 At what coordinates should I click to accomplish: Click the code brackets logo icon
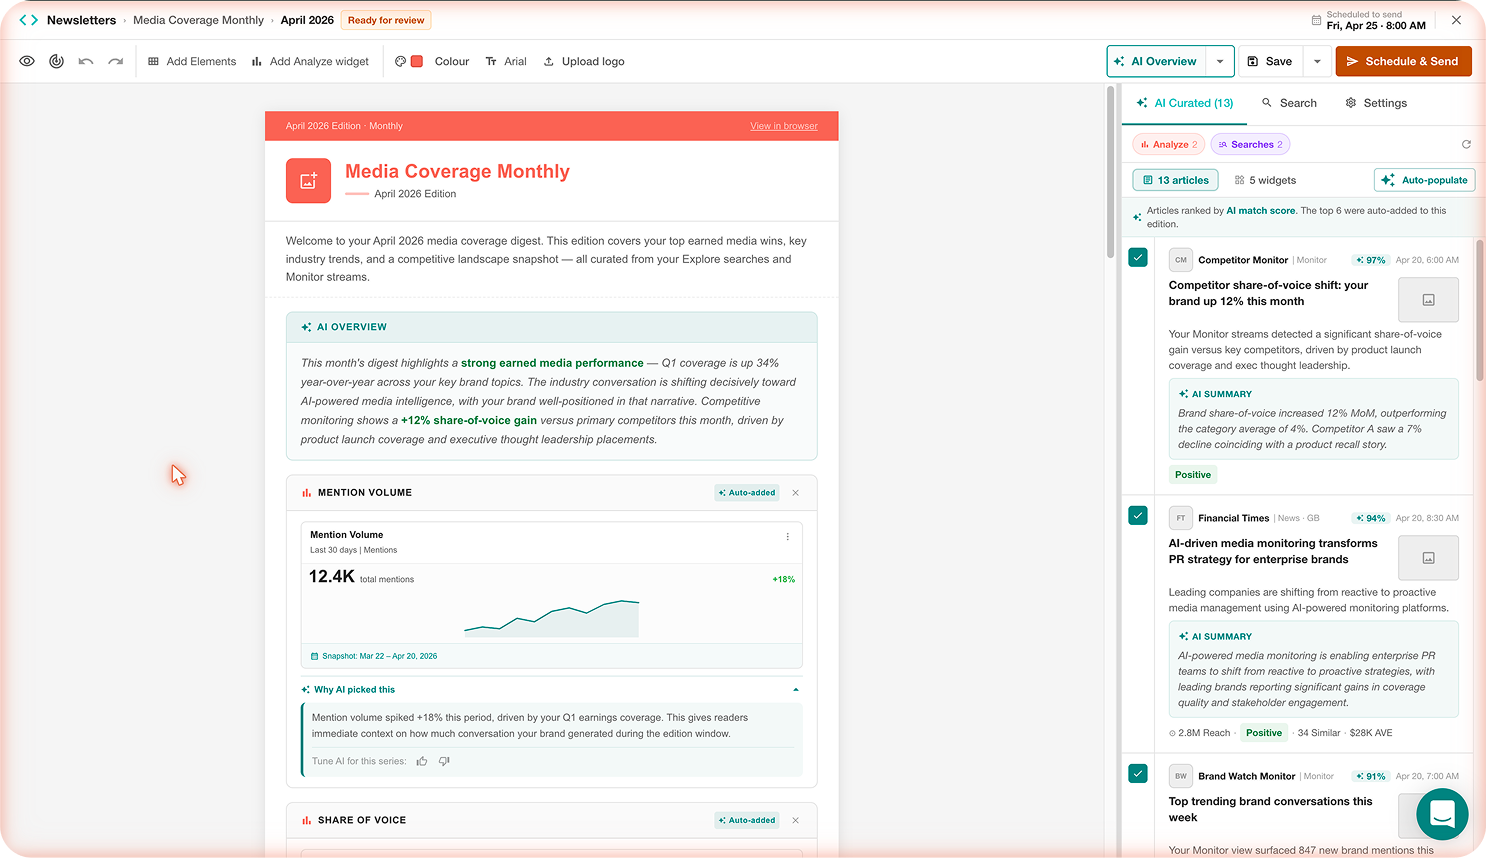(29, 20)
